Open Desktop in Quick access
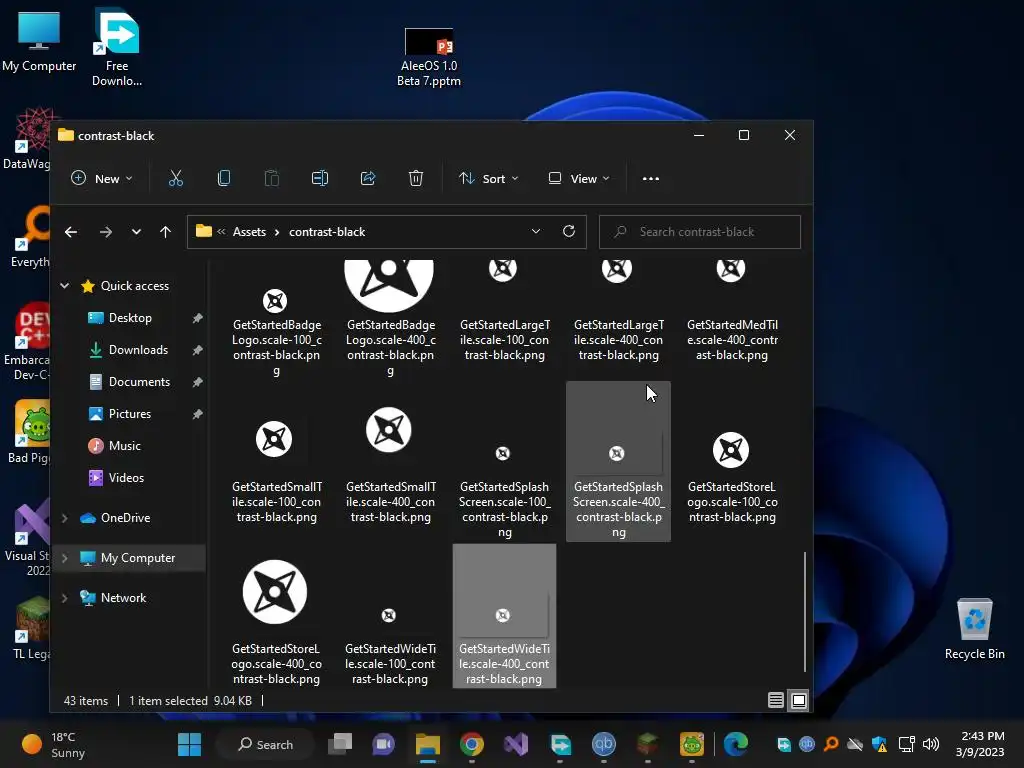This screenshot has width=1024, height=768. point(131,317)
